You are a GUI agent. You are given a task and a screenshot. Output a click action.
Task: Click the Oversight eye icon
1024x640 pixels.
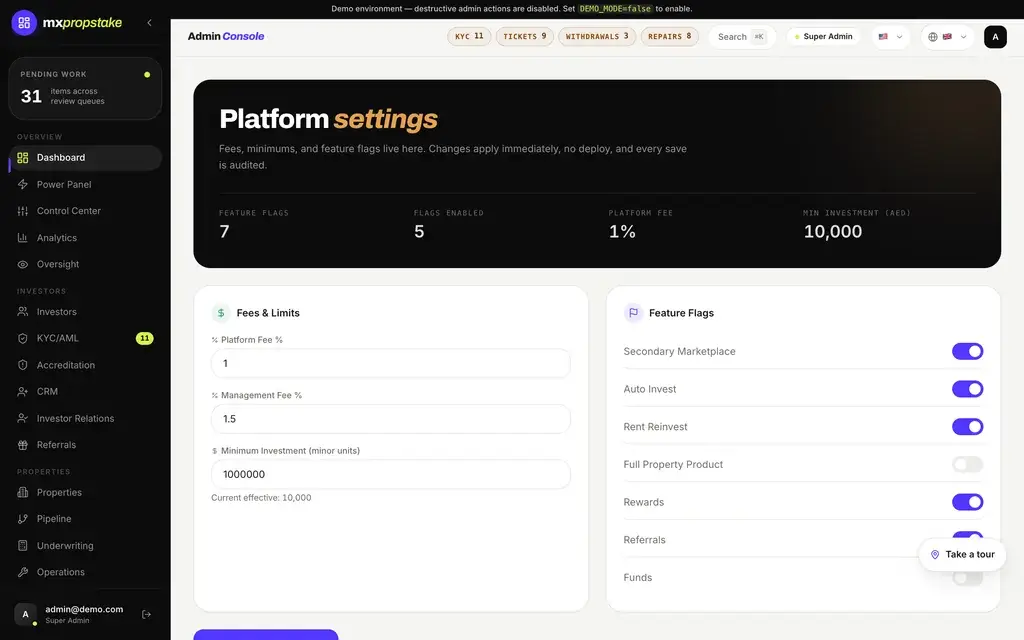pos(23,264)
